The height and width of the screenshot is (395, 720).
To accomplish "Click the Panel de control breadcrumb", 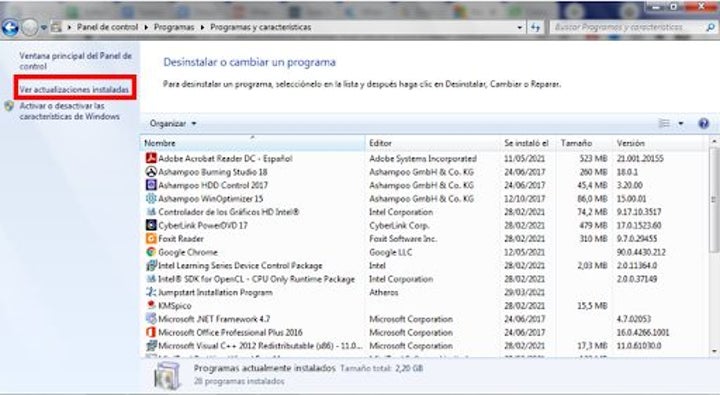I will (107, 27).
